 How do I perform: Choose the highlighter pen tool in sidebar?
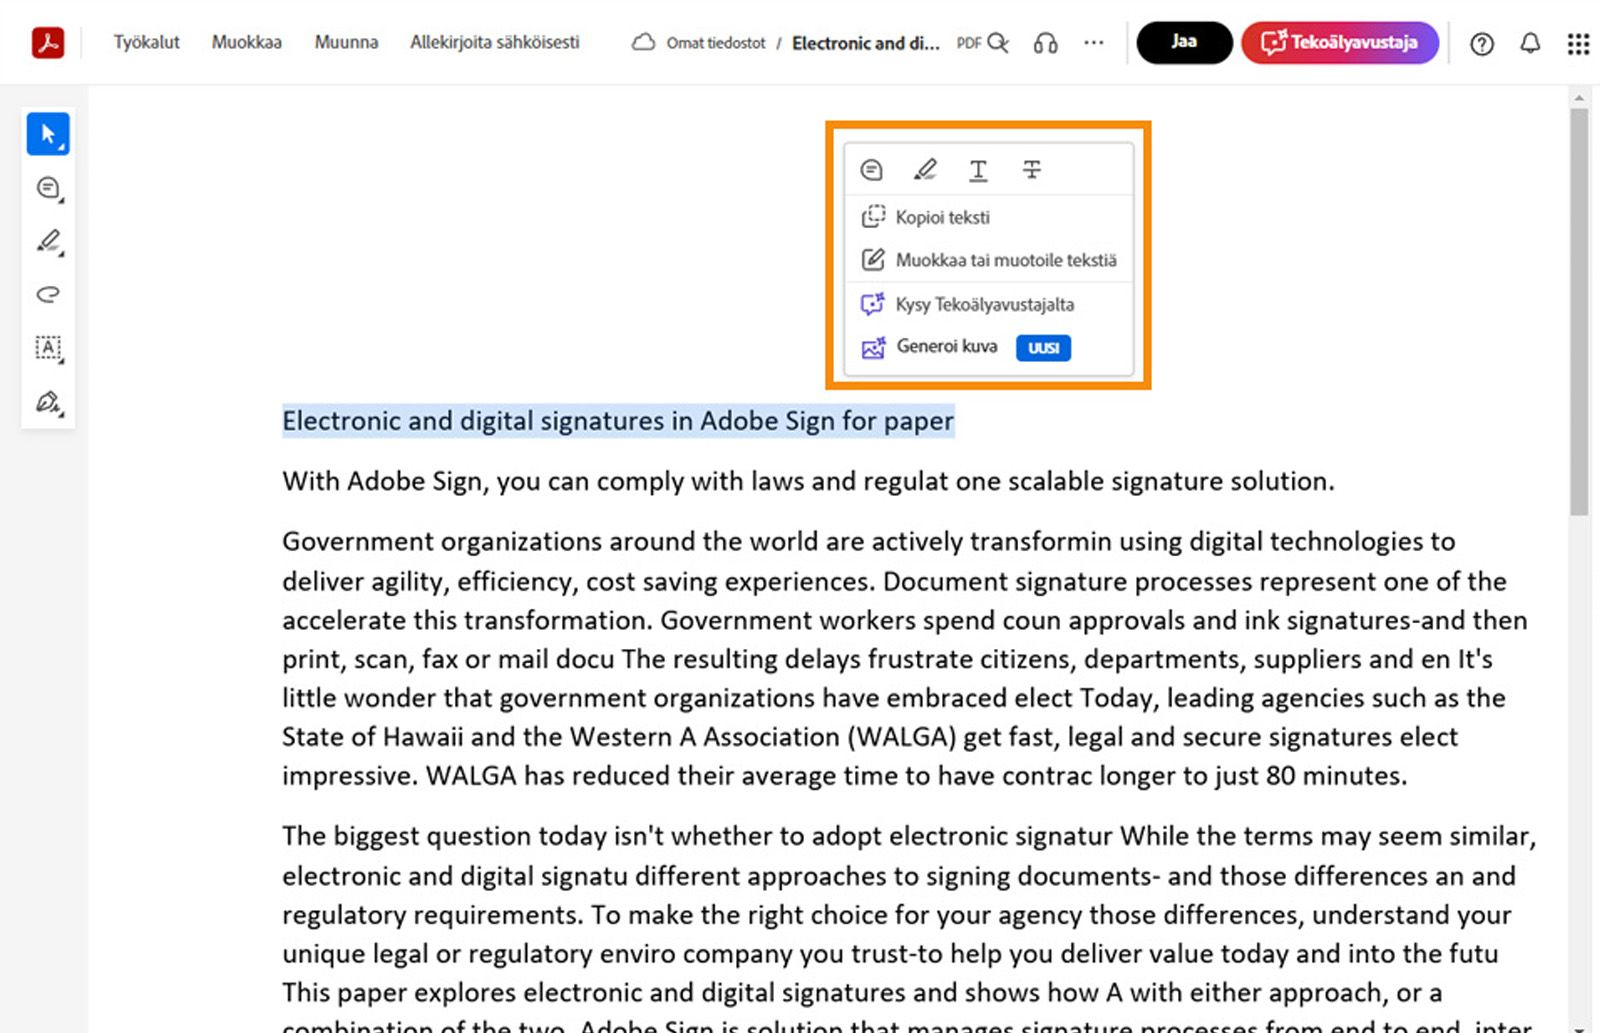48,241
